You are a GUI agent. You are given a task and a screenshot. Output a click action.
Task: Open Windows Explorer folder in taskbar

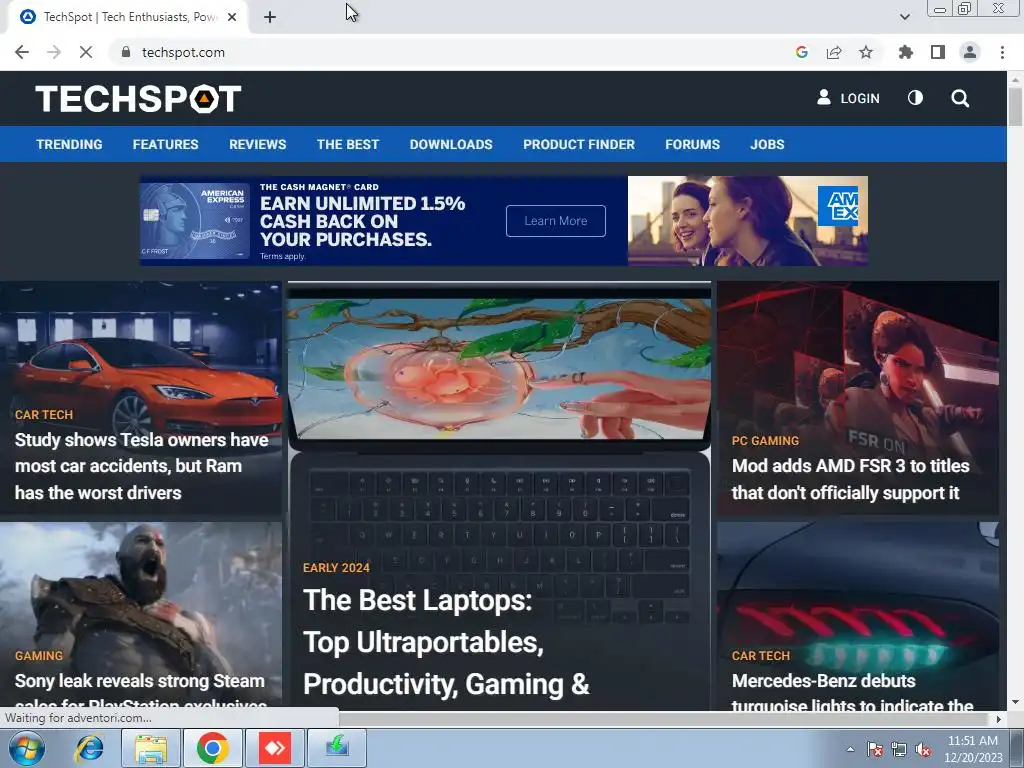pos(151,748)
